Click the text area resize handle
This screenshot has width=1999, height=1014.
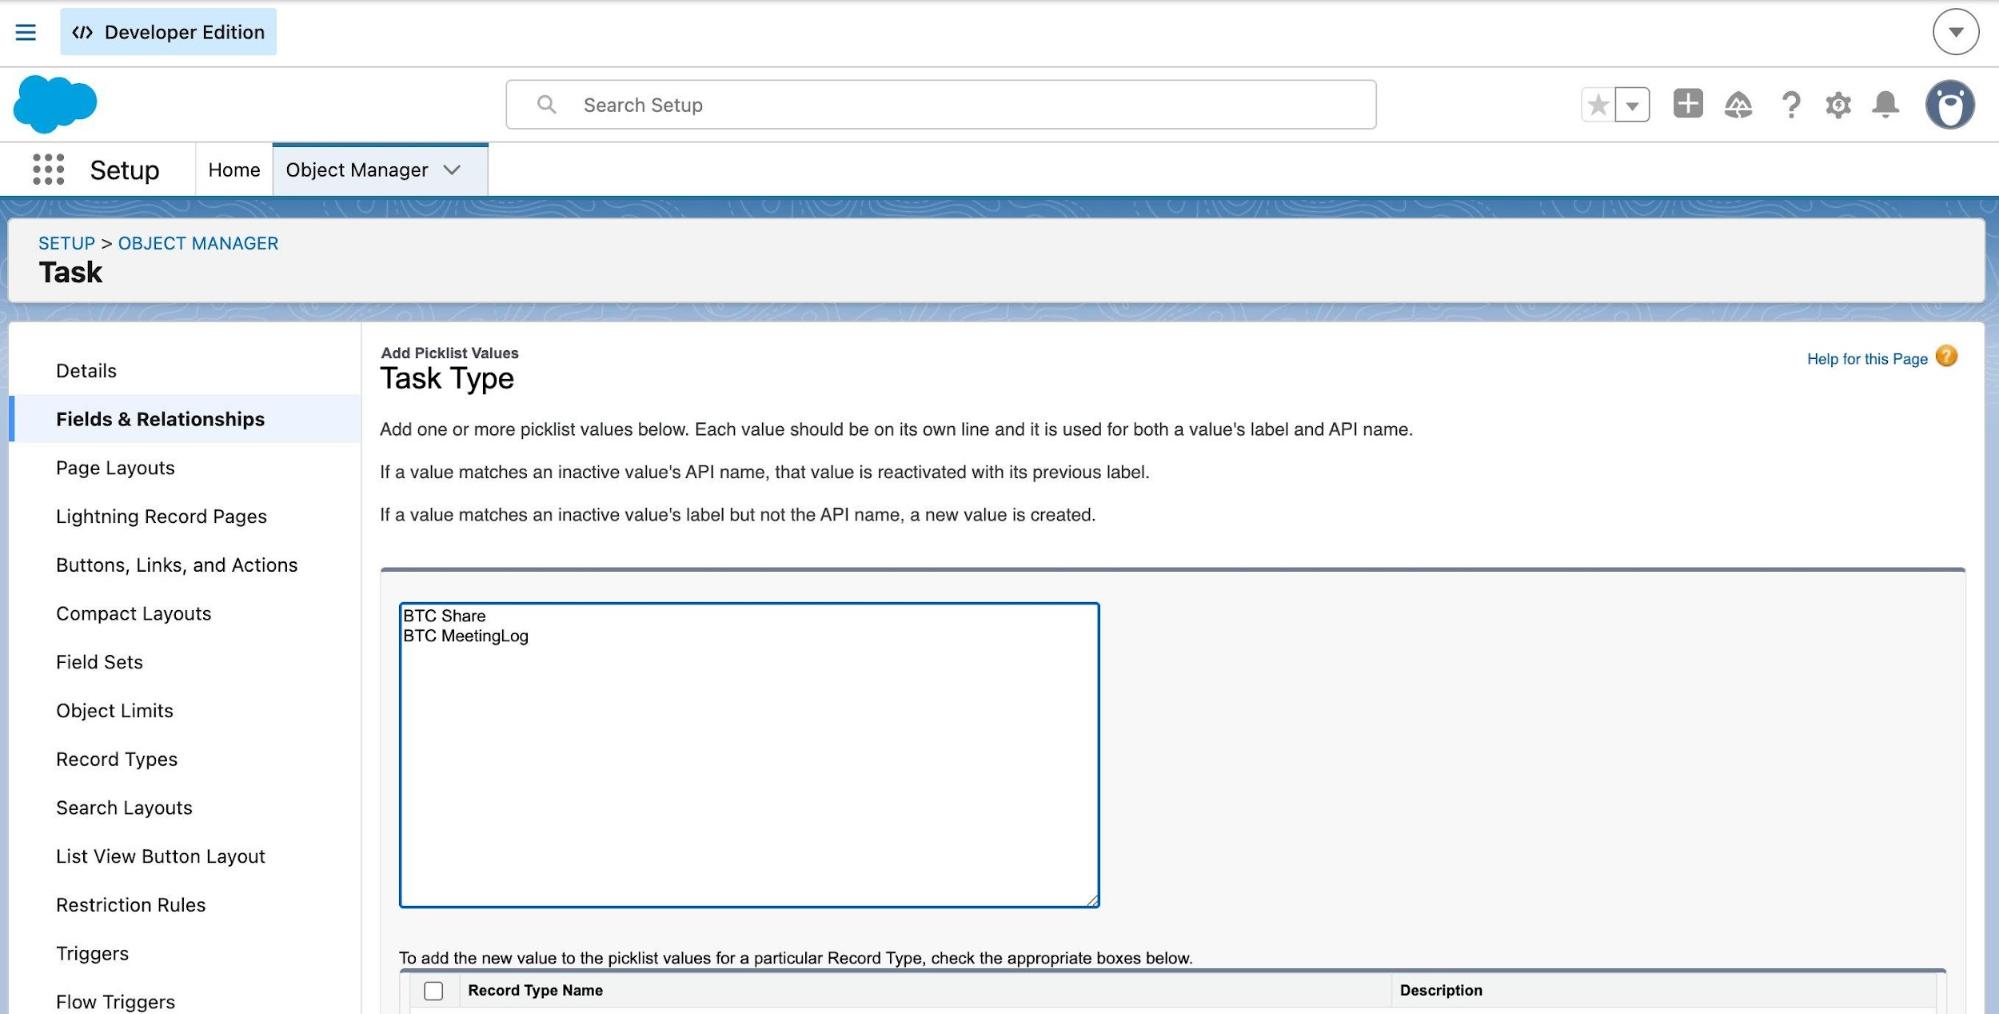click(1092, 900)
